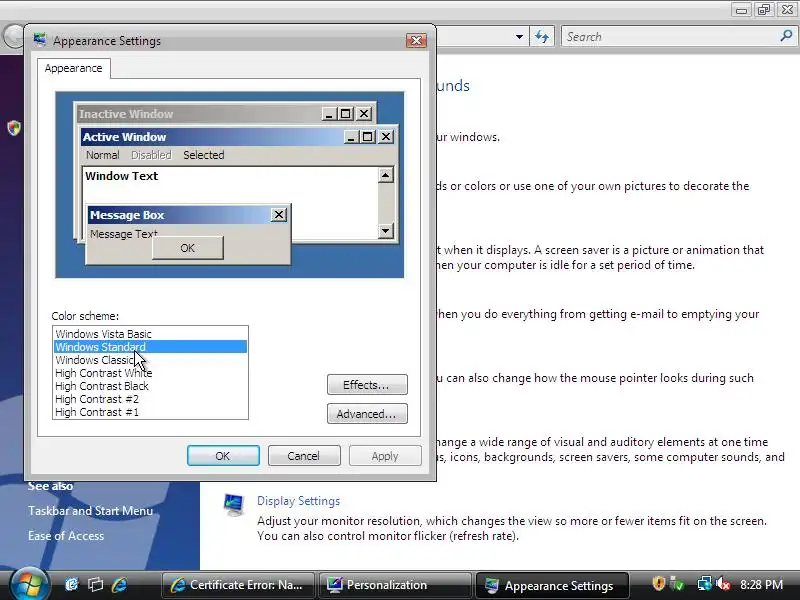Cancel the Appearance Settings dialog
This screenshot has width=800, height=600.
click(304, 456)
